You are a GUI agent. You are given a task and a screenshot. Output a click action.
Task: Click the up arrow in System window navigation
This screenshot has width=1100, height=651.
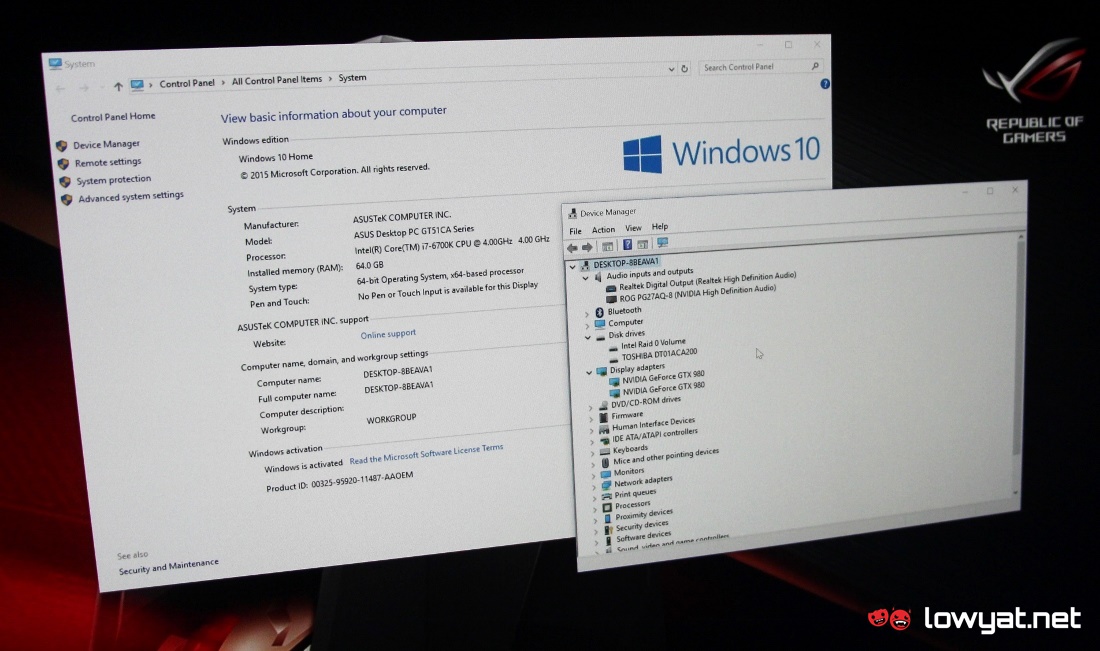(119, 86)
